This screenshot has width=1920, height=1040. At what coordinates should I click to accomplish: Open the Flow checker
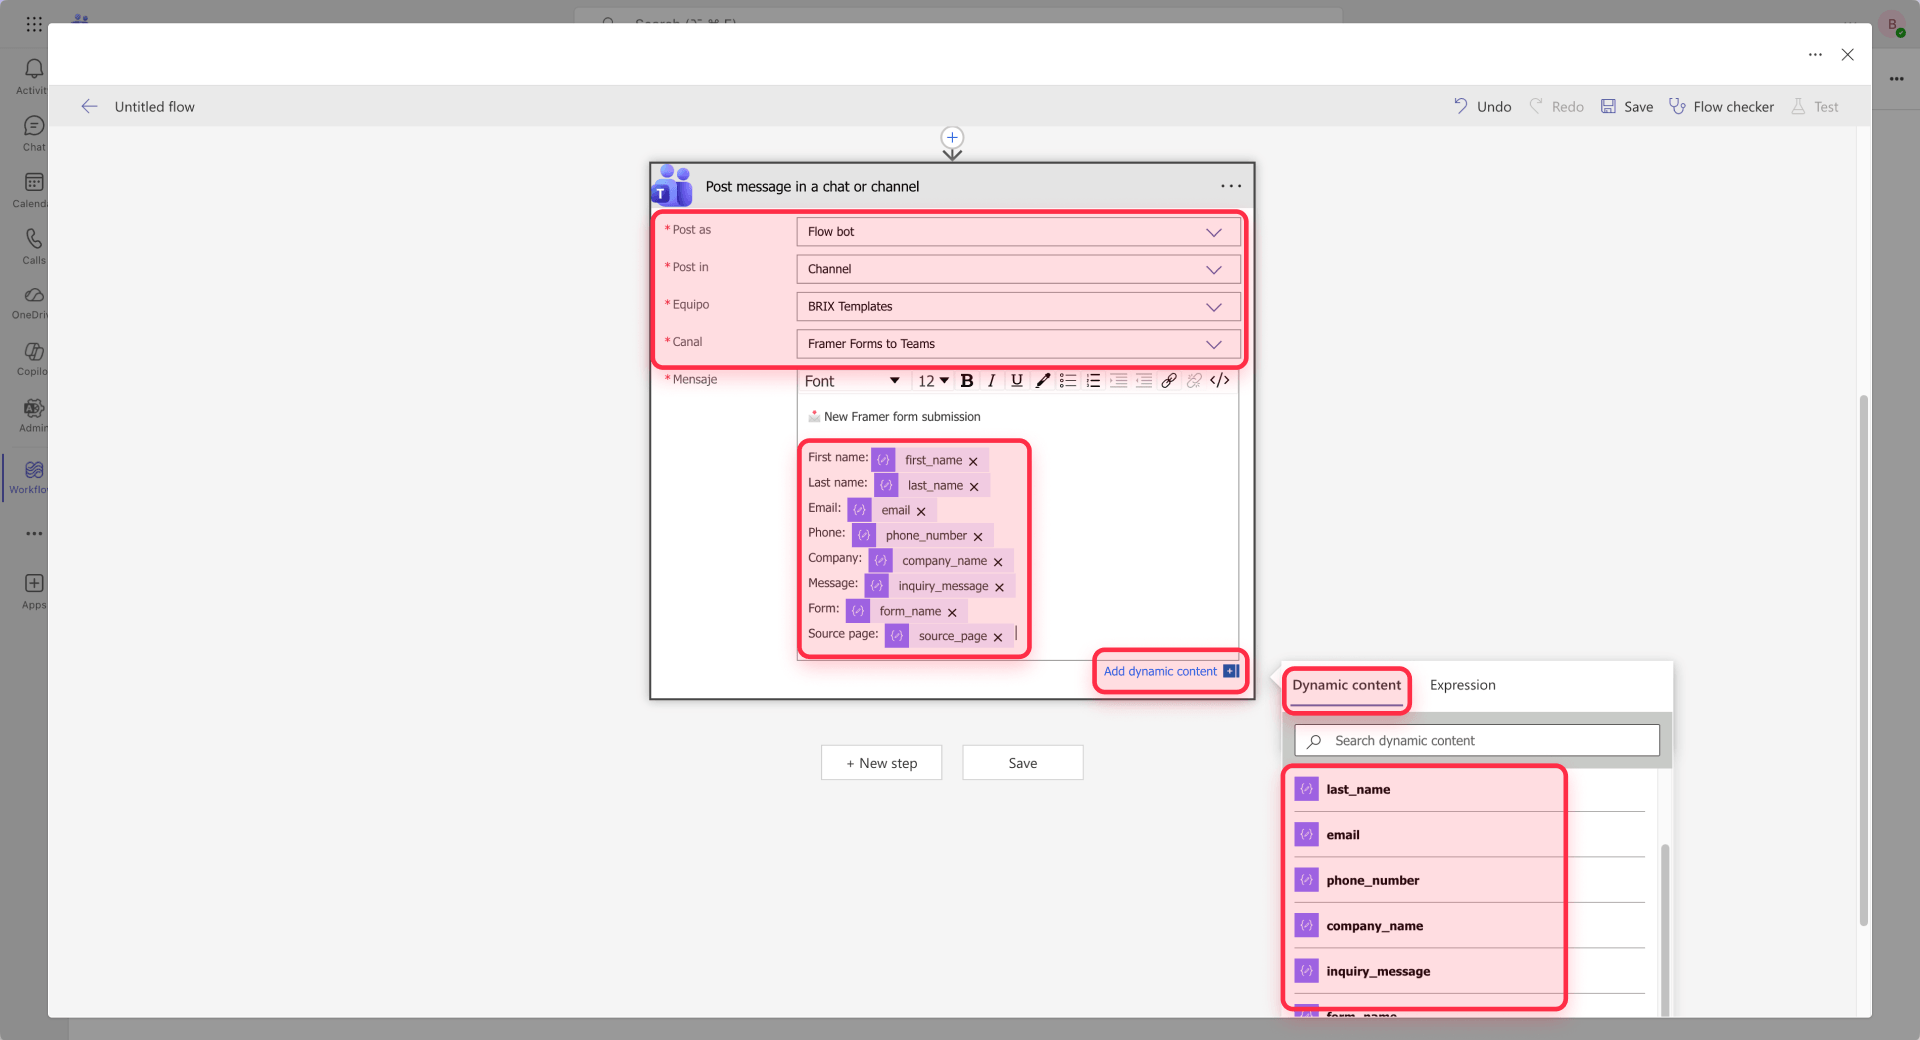1721,106
